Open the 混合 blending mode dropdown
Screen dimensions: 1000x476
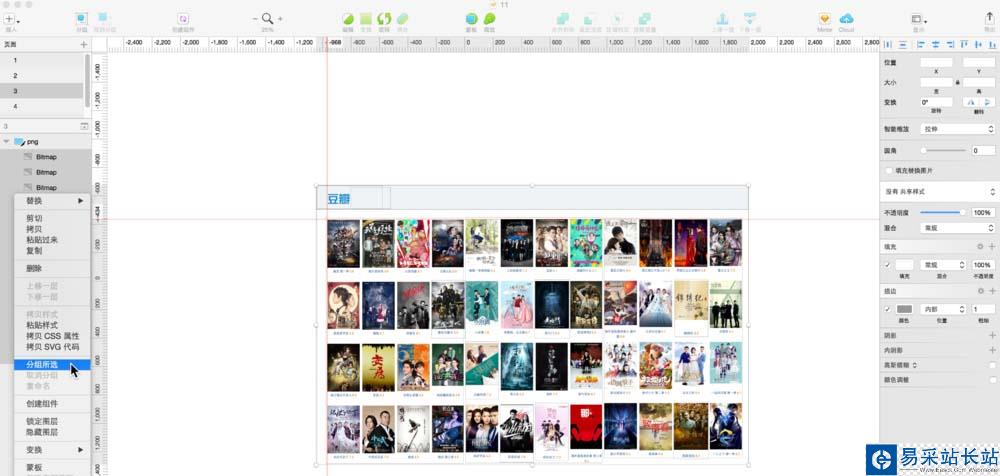pos(958,227)
